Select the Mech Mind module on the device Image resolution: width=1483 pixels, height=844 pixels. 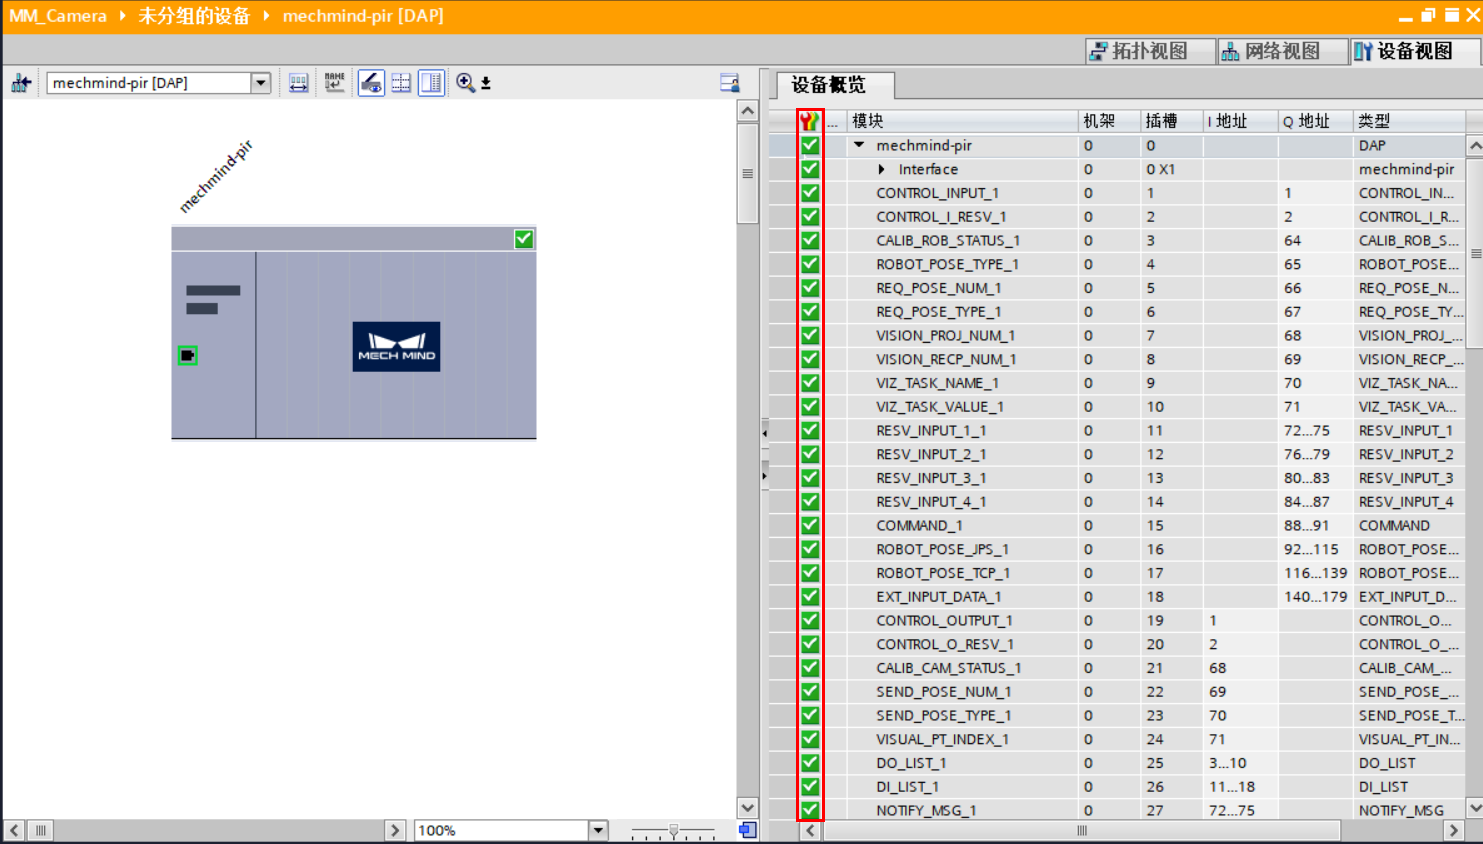click(x=396, y=346)
